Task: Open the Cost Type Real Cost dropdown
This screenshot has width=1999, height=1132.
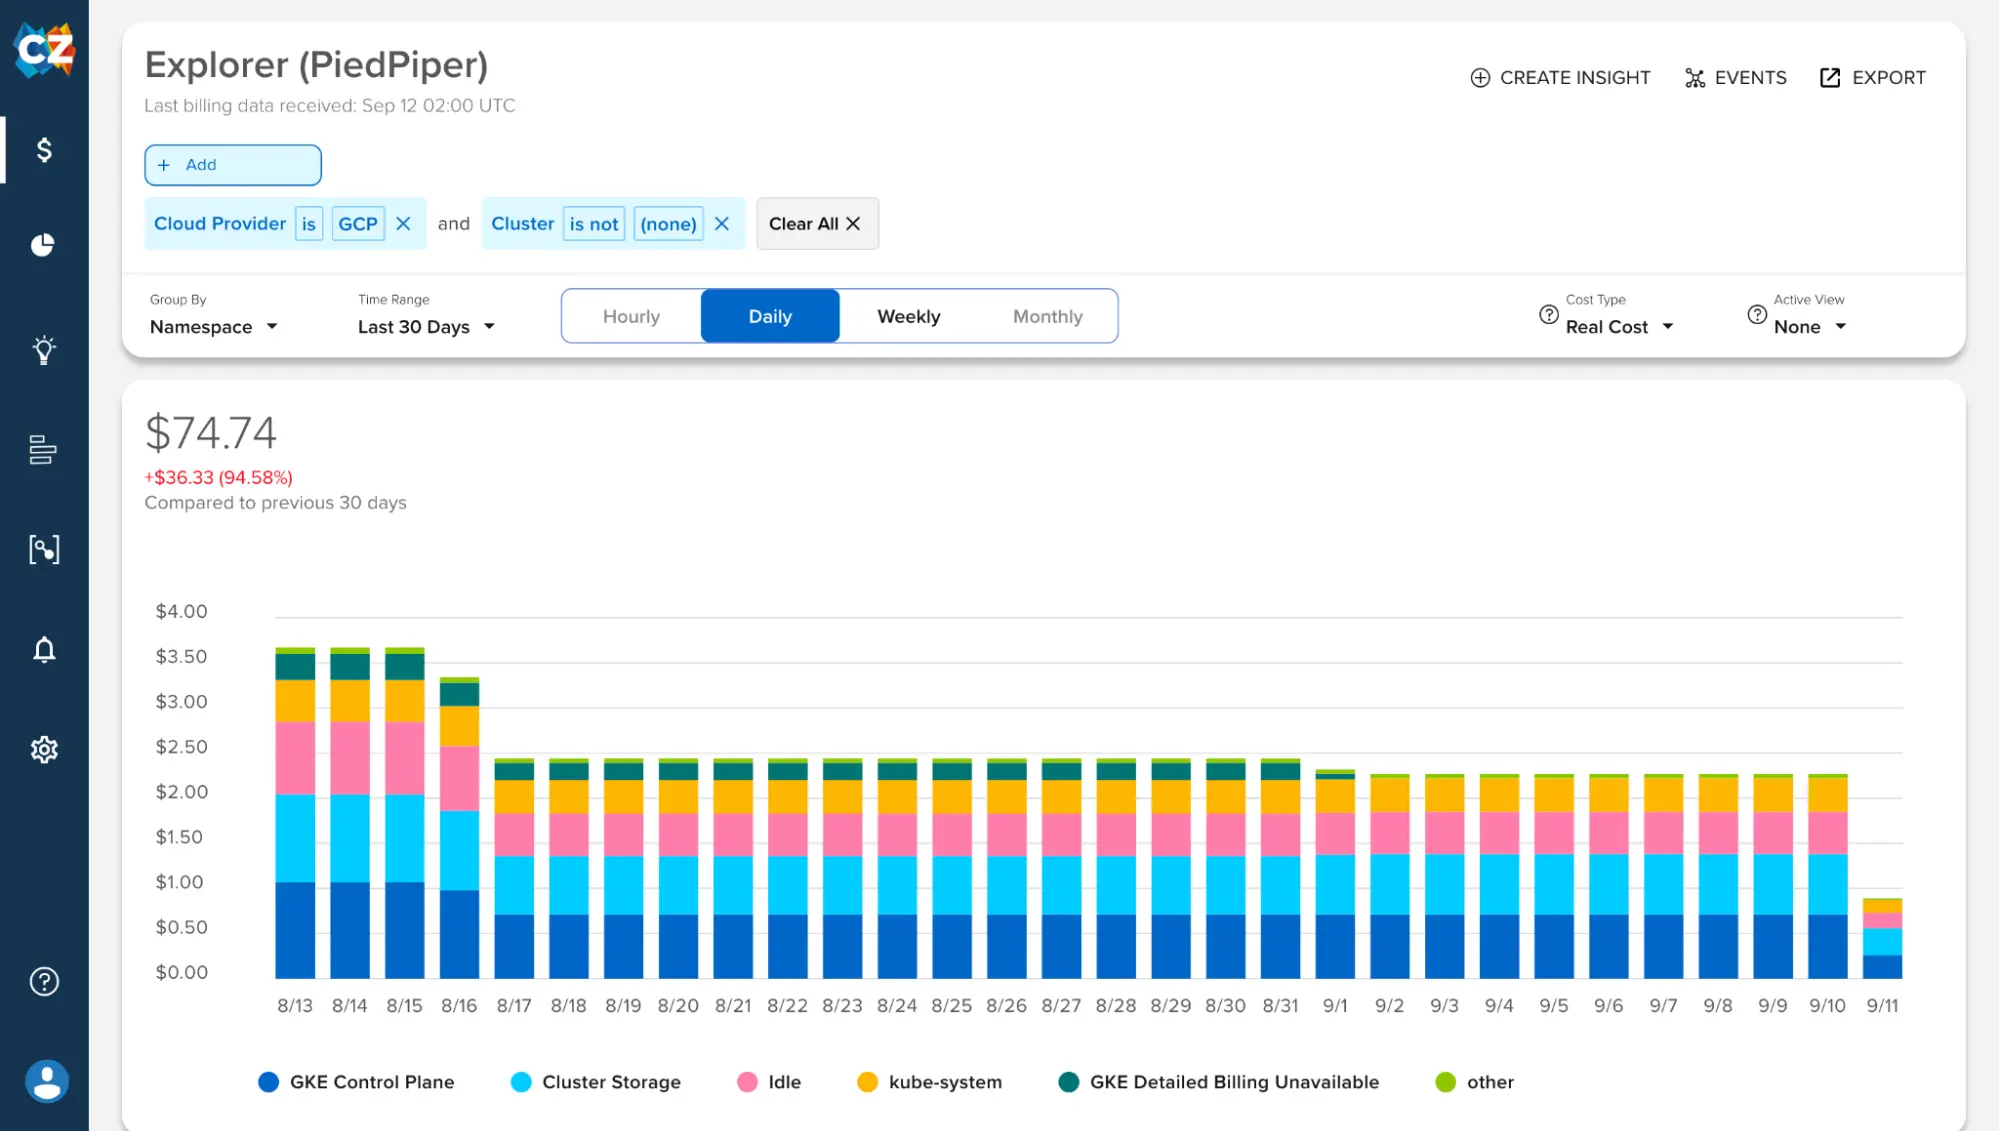Action: click(1619, 327)
